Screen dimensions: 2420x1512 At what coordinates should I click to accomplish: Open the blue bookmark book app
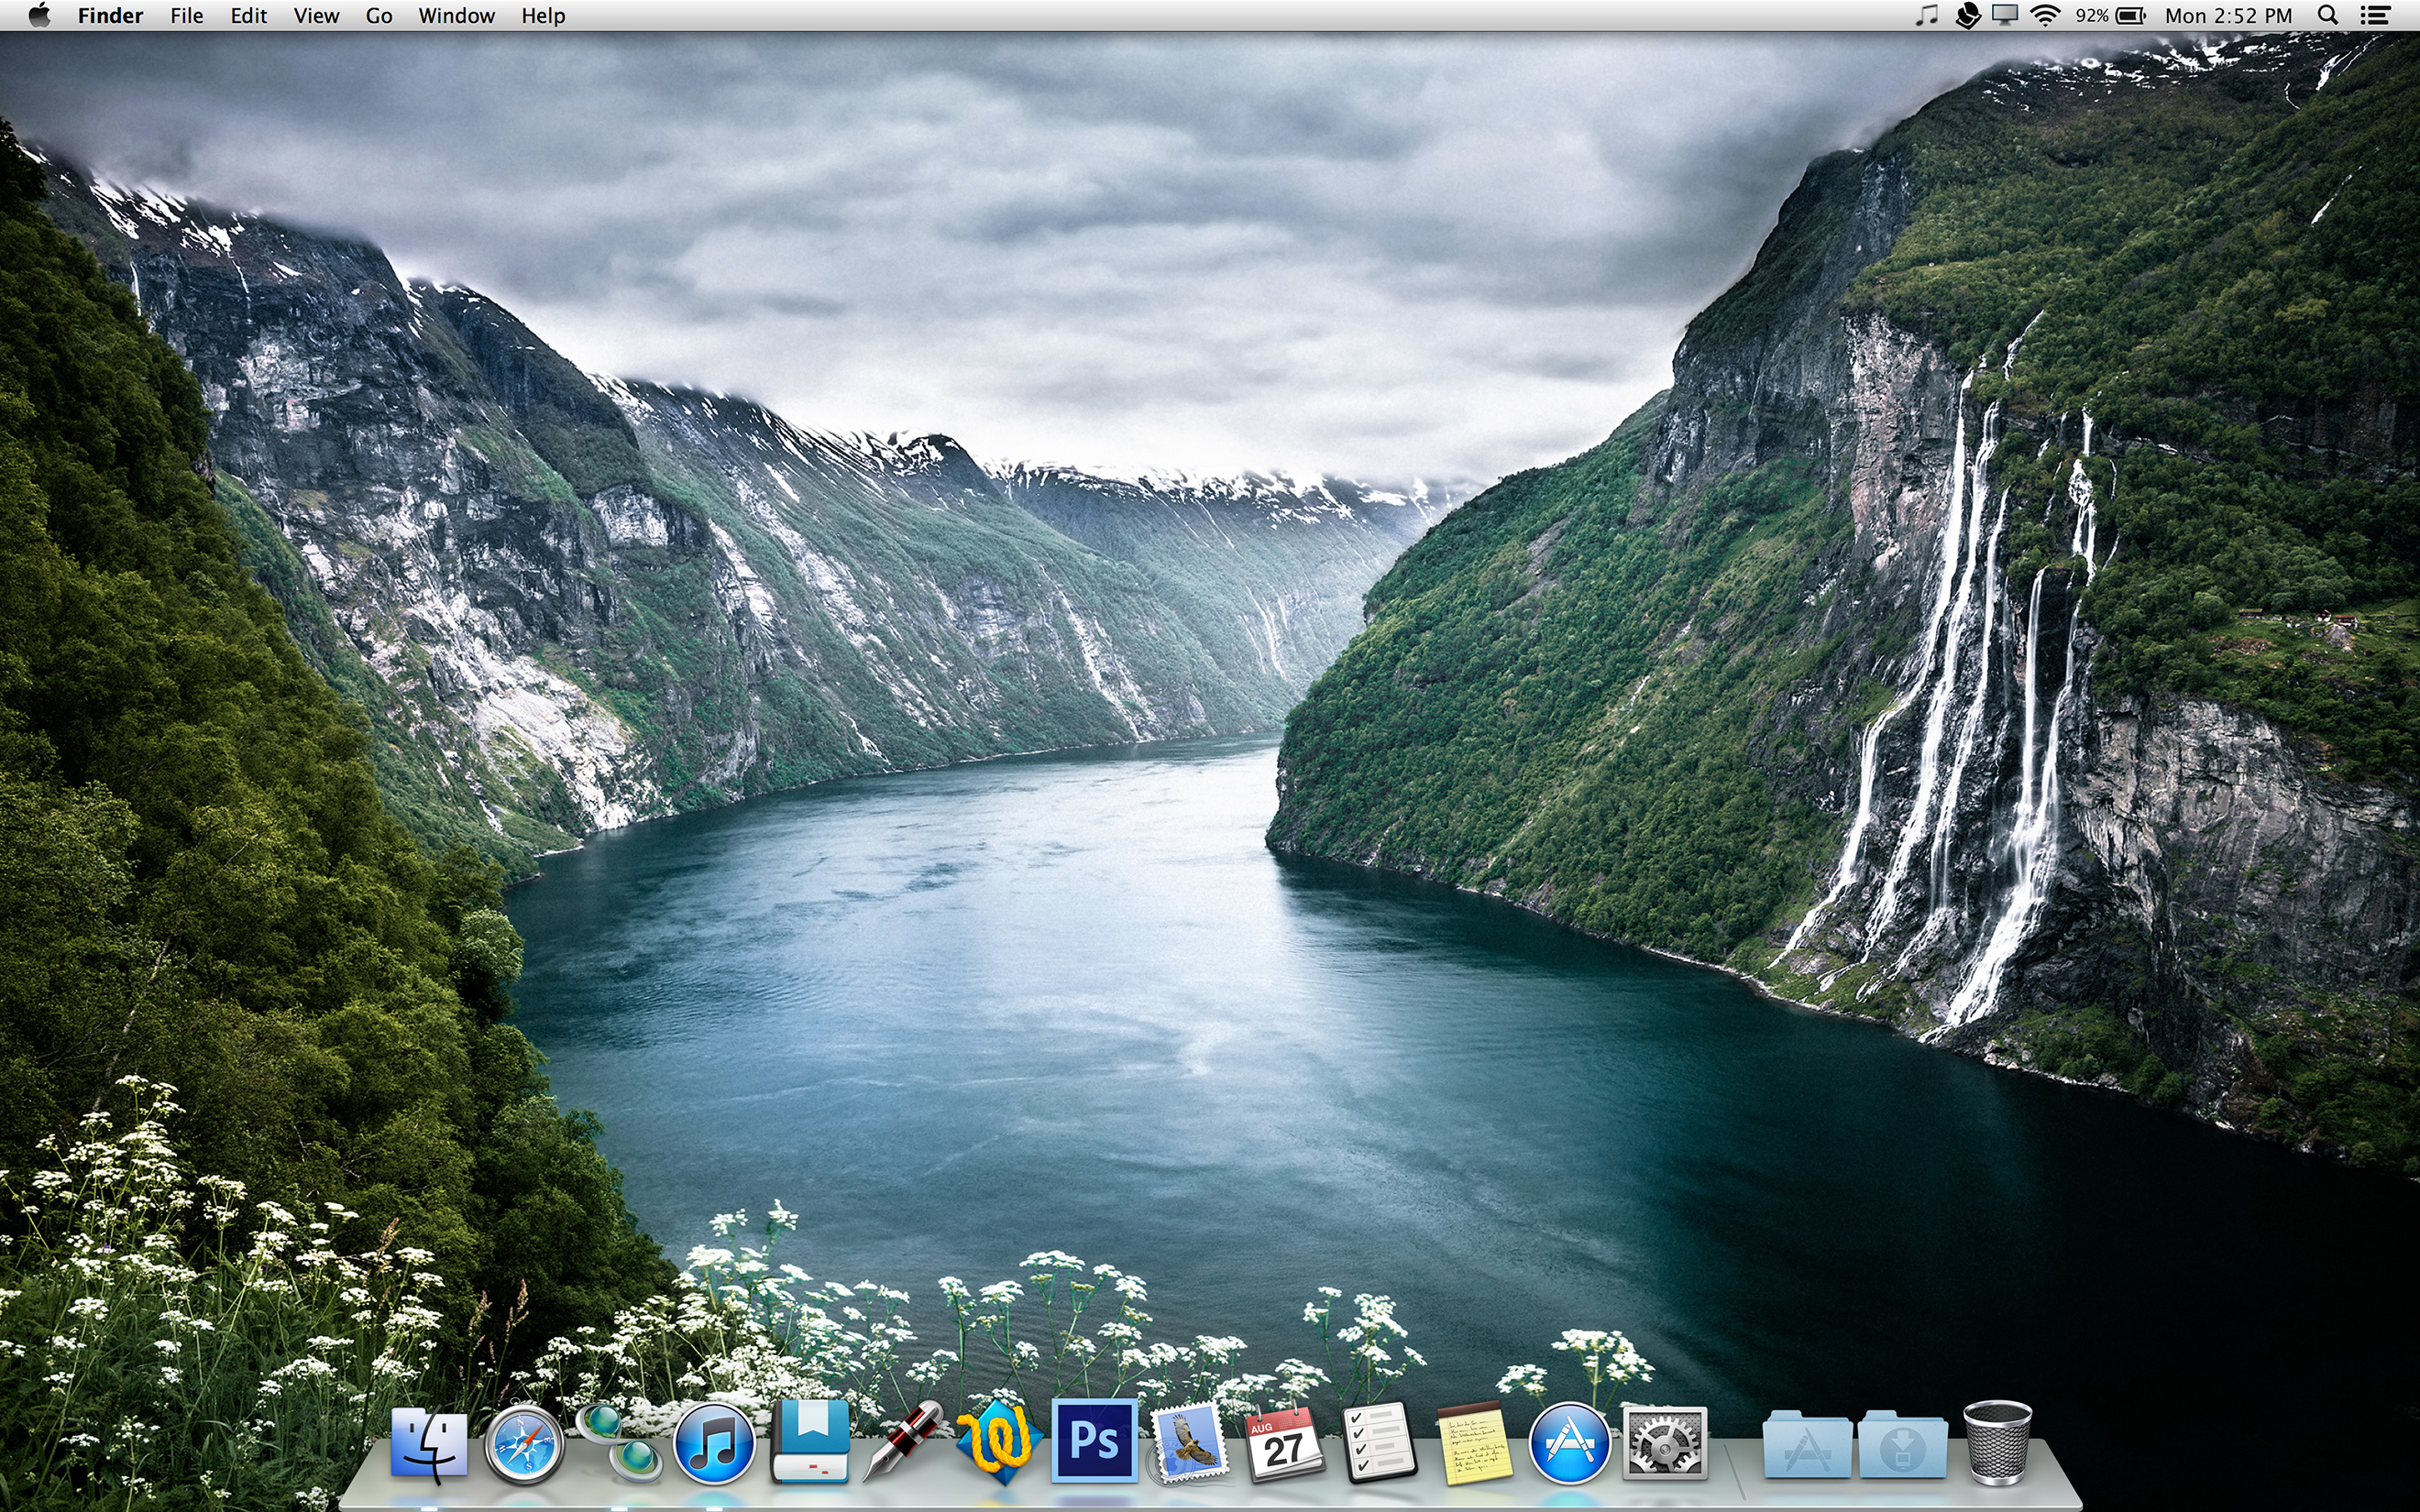(809, 1442)
